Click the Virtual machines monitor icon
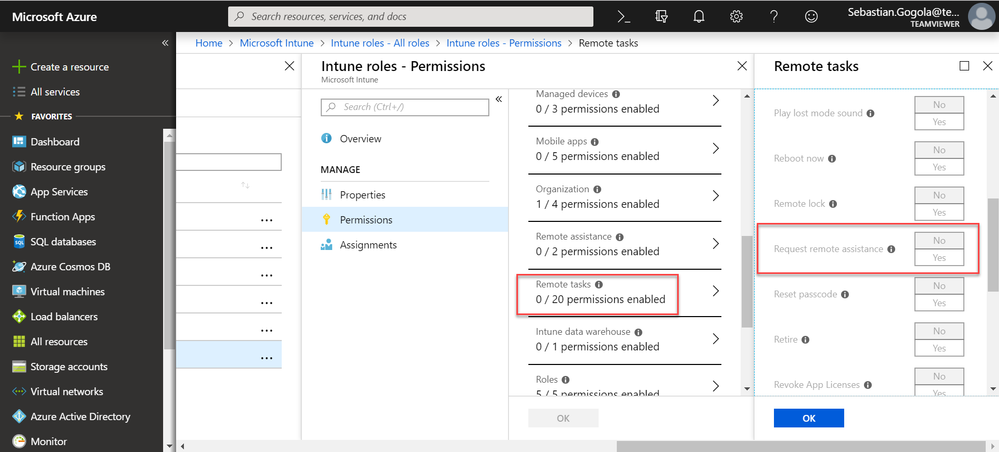The height and width of the screenshot is (452, 999). pyautogui.click(x=18, y=291)
